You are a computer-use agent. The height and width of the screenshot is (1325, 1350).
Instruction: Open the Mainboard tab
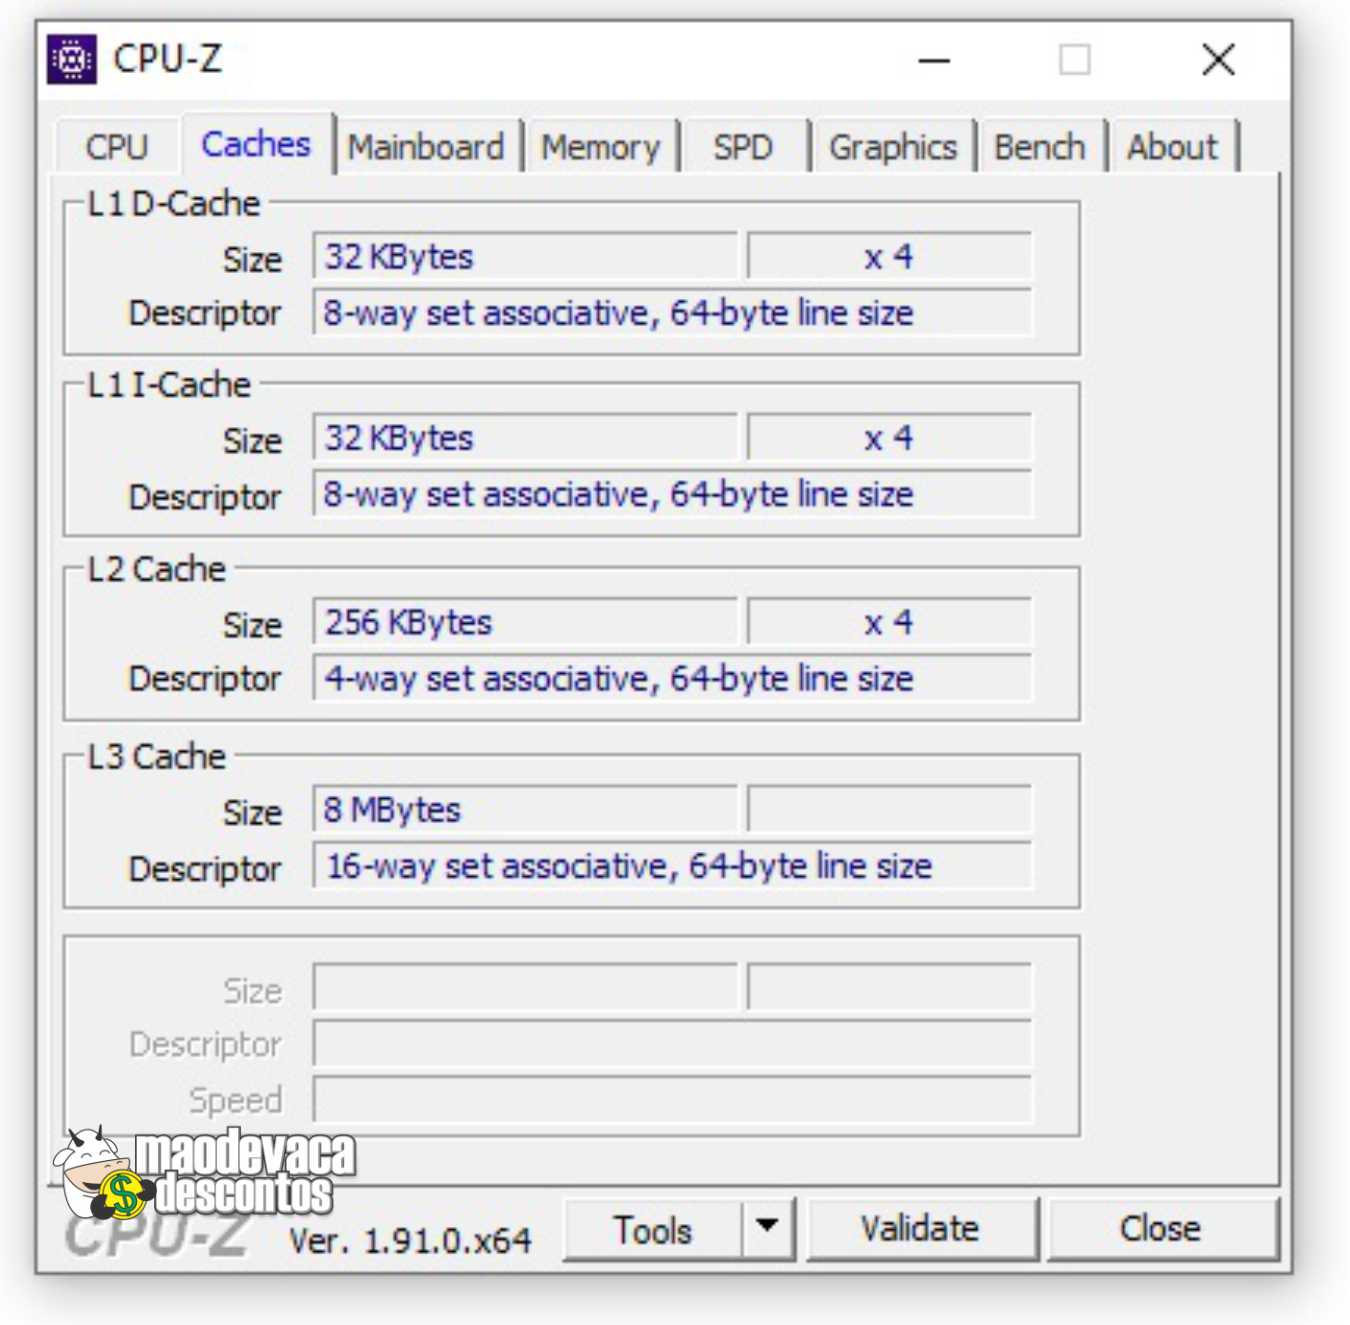(x=426, y=147)
